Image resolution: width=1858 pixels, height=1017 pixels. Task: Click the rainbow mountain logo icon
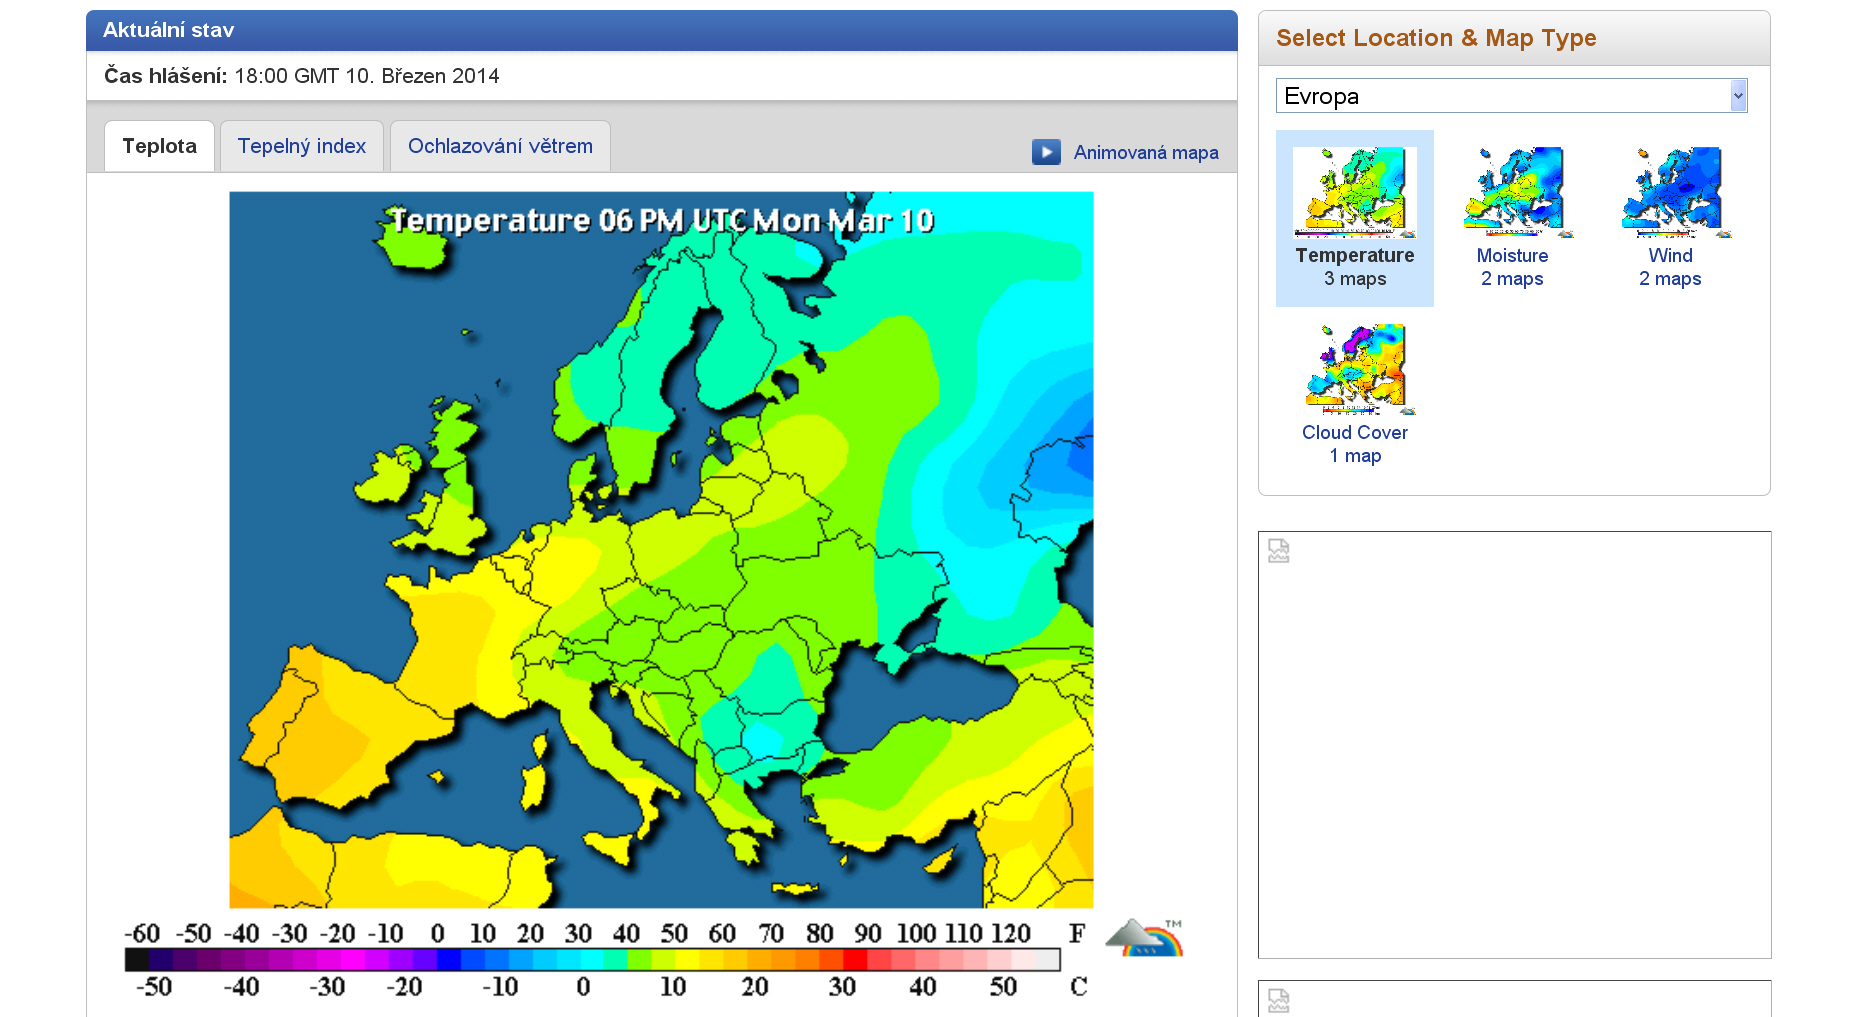[1144, 938]
